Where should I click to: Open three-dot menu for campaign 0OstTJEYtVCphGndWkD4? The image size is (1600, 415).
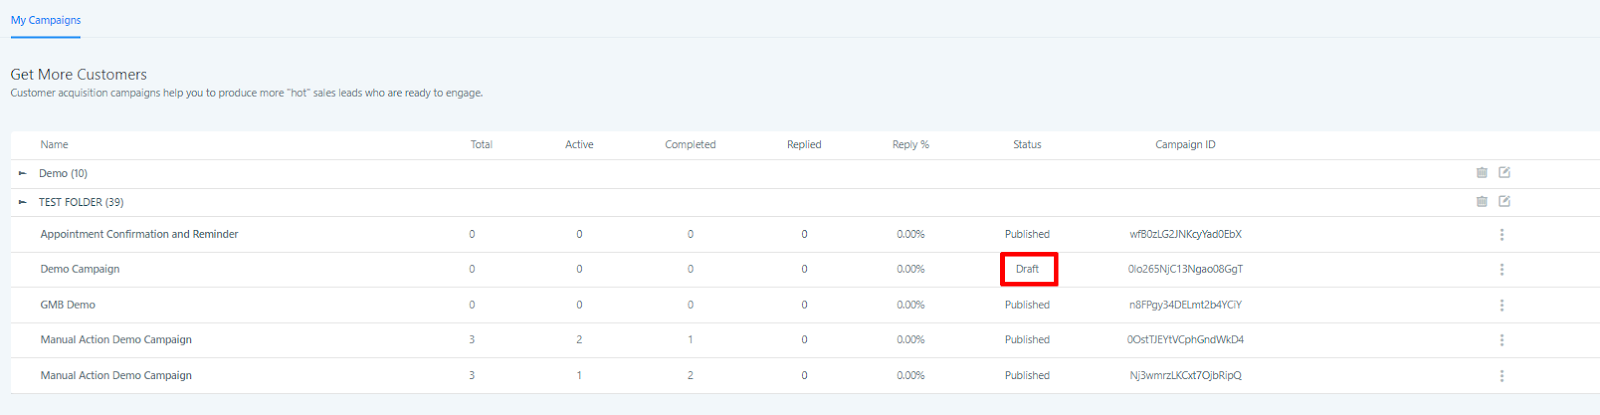pyautogui.click(x=1501, y=340)
